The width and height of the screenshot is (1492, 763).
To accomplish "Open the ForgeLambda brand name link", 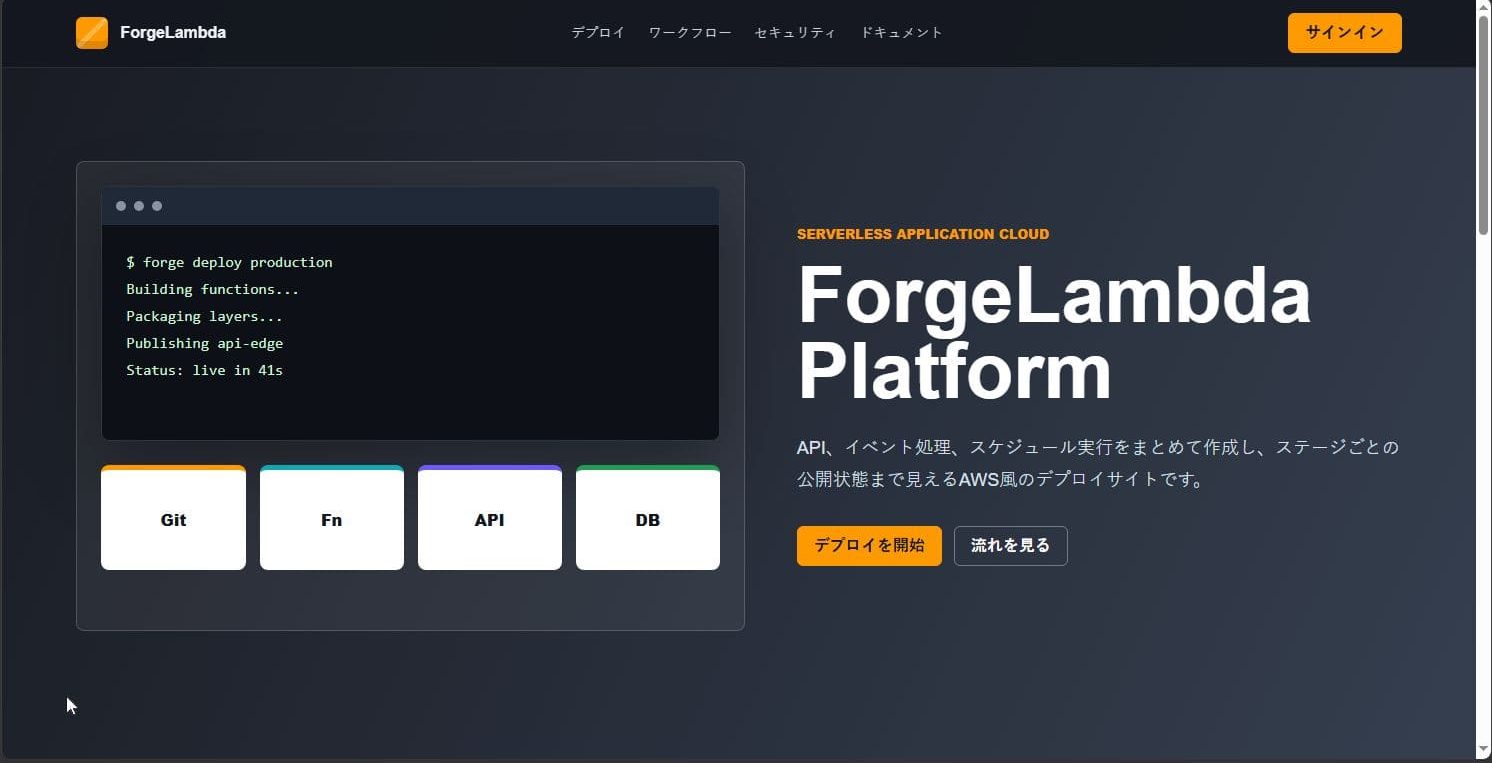I will pyautogui.click(x=173, y=33).
